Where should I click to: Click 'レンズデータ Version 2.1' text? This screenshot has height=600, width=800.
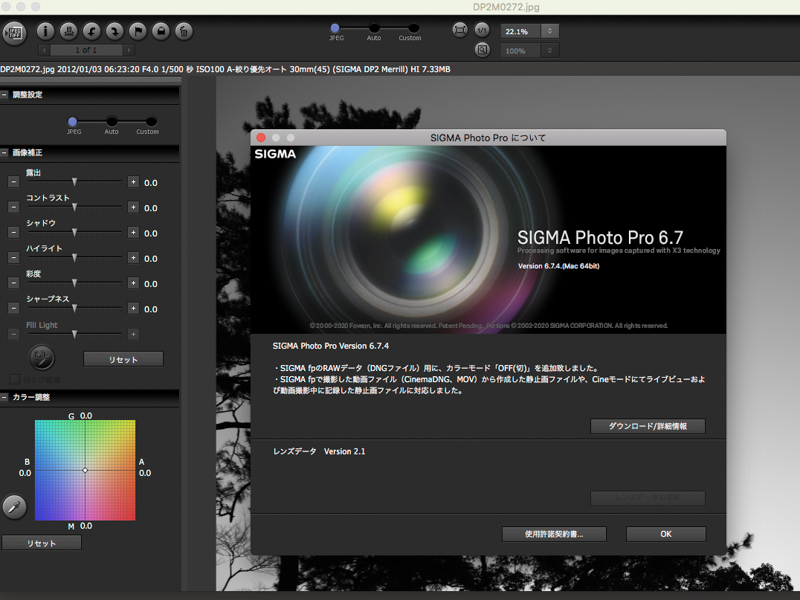(x=319, y=452)
